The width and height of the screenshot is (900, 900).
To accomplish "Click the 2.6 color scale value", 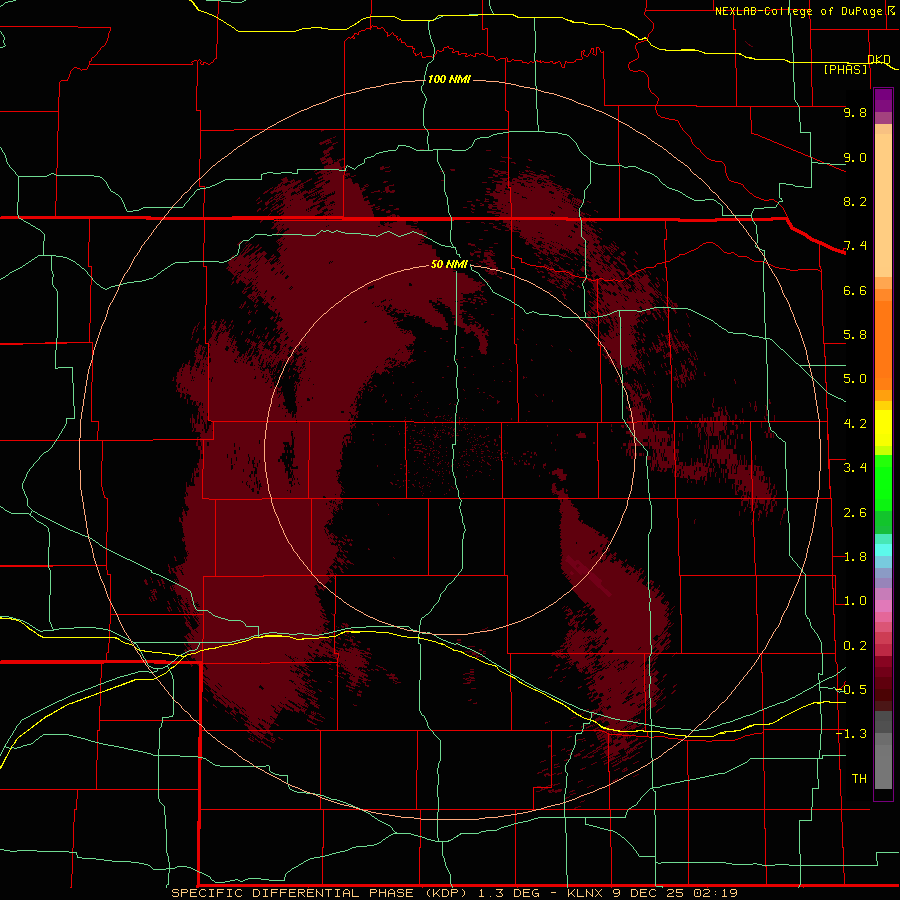I will click(855, 513).
